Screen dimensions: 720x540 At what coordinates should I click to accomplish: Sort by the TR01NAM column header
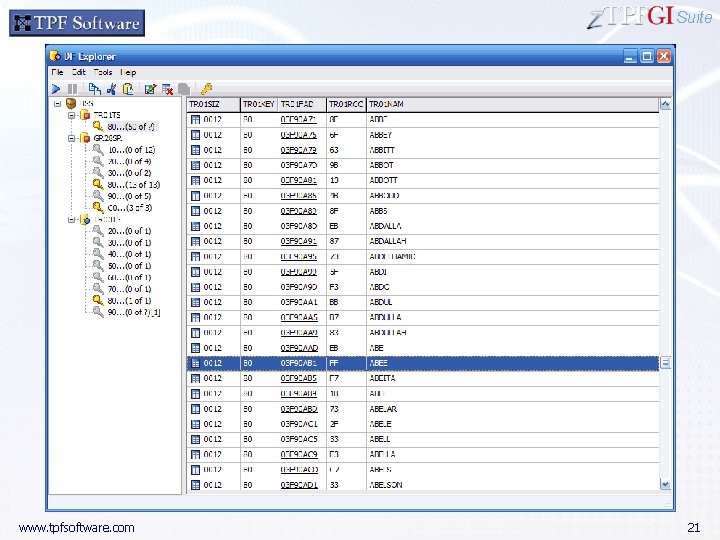coord(512,105)
